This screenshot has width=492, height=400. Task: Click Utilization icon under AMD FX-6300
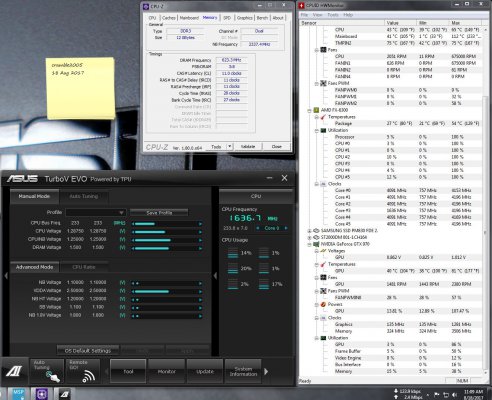click(x=323, y=130)
